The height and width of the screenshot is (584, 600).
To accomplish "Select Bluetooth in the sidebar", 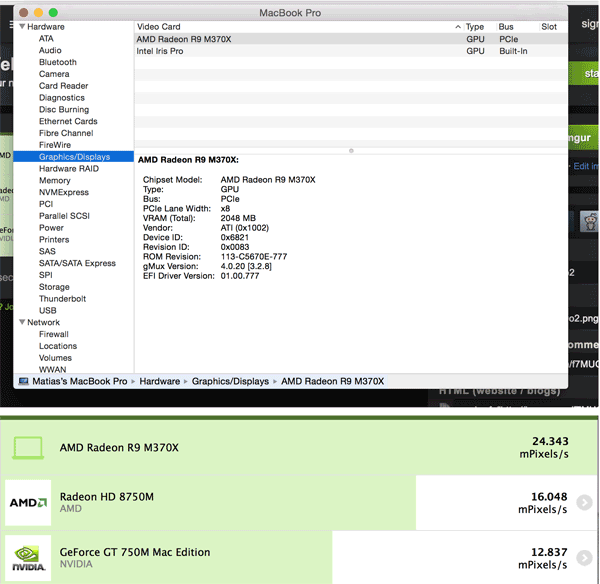I will [57, 62].
